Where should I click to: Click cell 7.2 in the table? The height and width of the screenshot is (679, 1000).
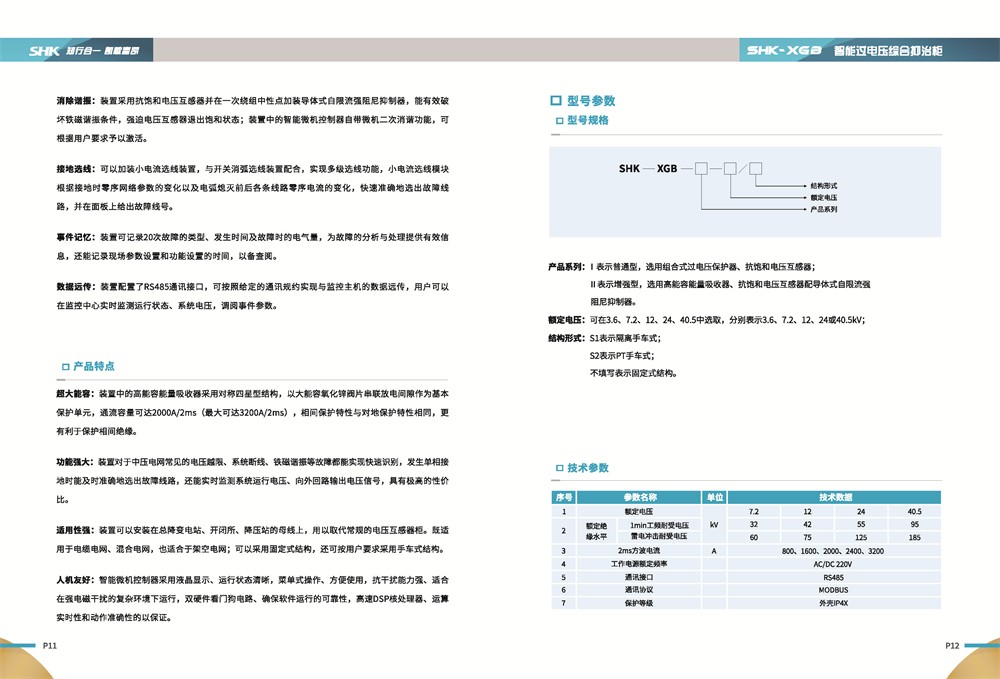click(x=754, y=511)
